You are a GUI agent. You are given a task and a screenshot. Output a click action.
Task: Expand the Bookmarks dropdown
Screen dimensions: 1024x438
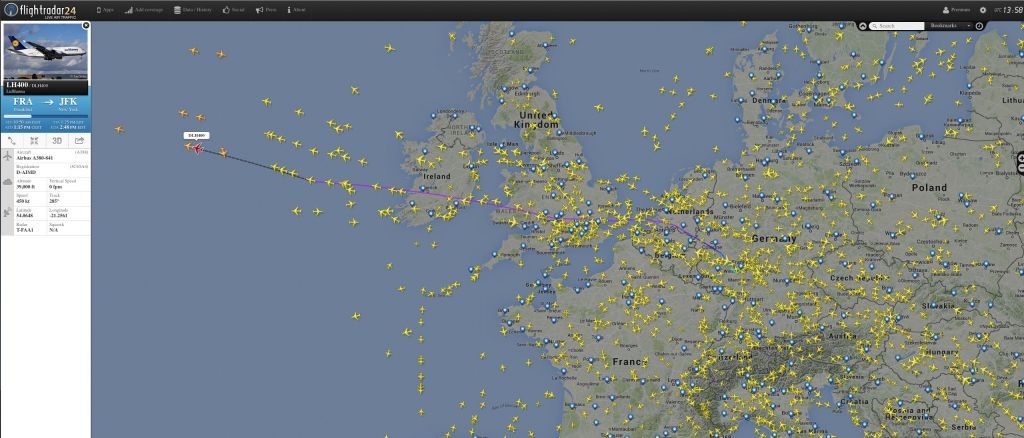[951, 26]
